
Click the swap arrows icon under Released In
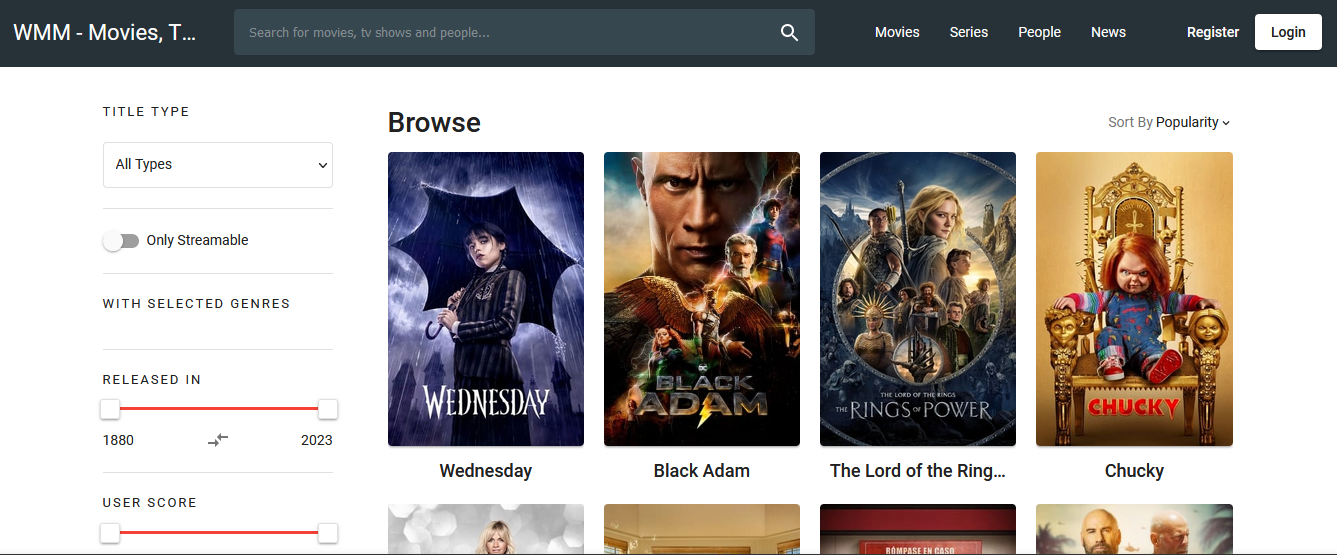pyautogui.click(x=218, y=440)
